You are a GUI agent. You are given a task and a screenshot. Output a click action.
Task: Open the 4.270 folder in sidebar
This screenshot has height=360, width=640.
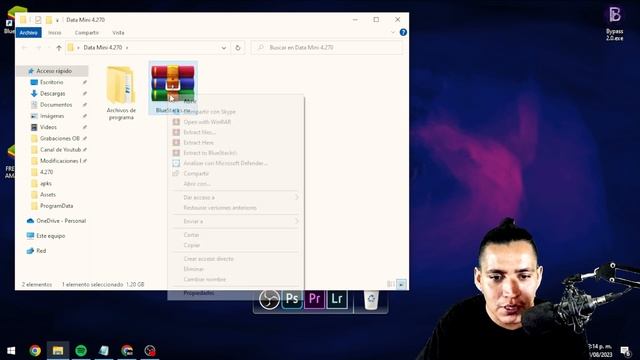46,172
